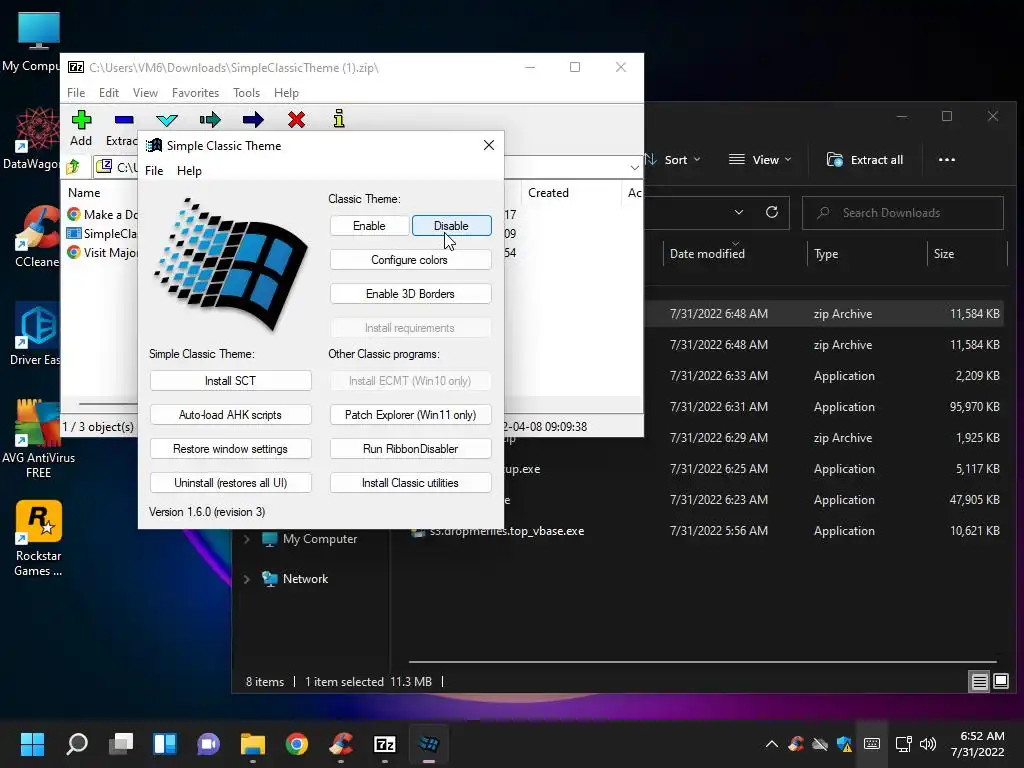Click the Explorer horizontal scrollbar
1024x768 pixels.
703,662
